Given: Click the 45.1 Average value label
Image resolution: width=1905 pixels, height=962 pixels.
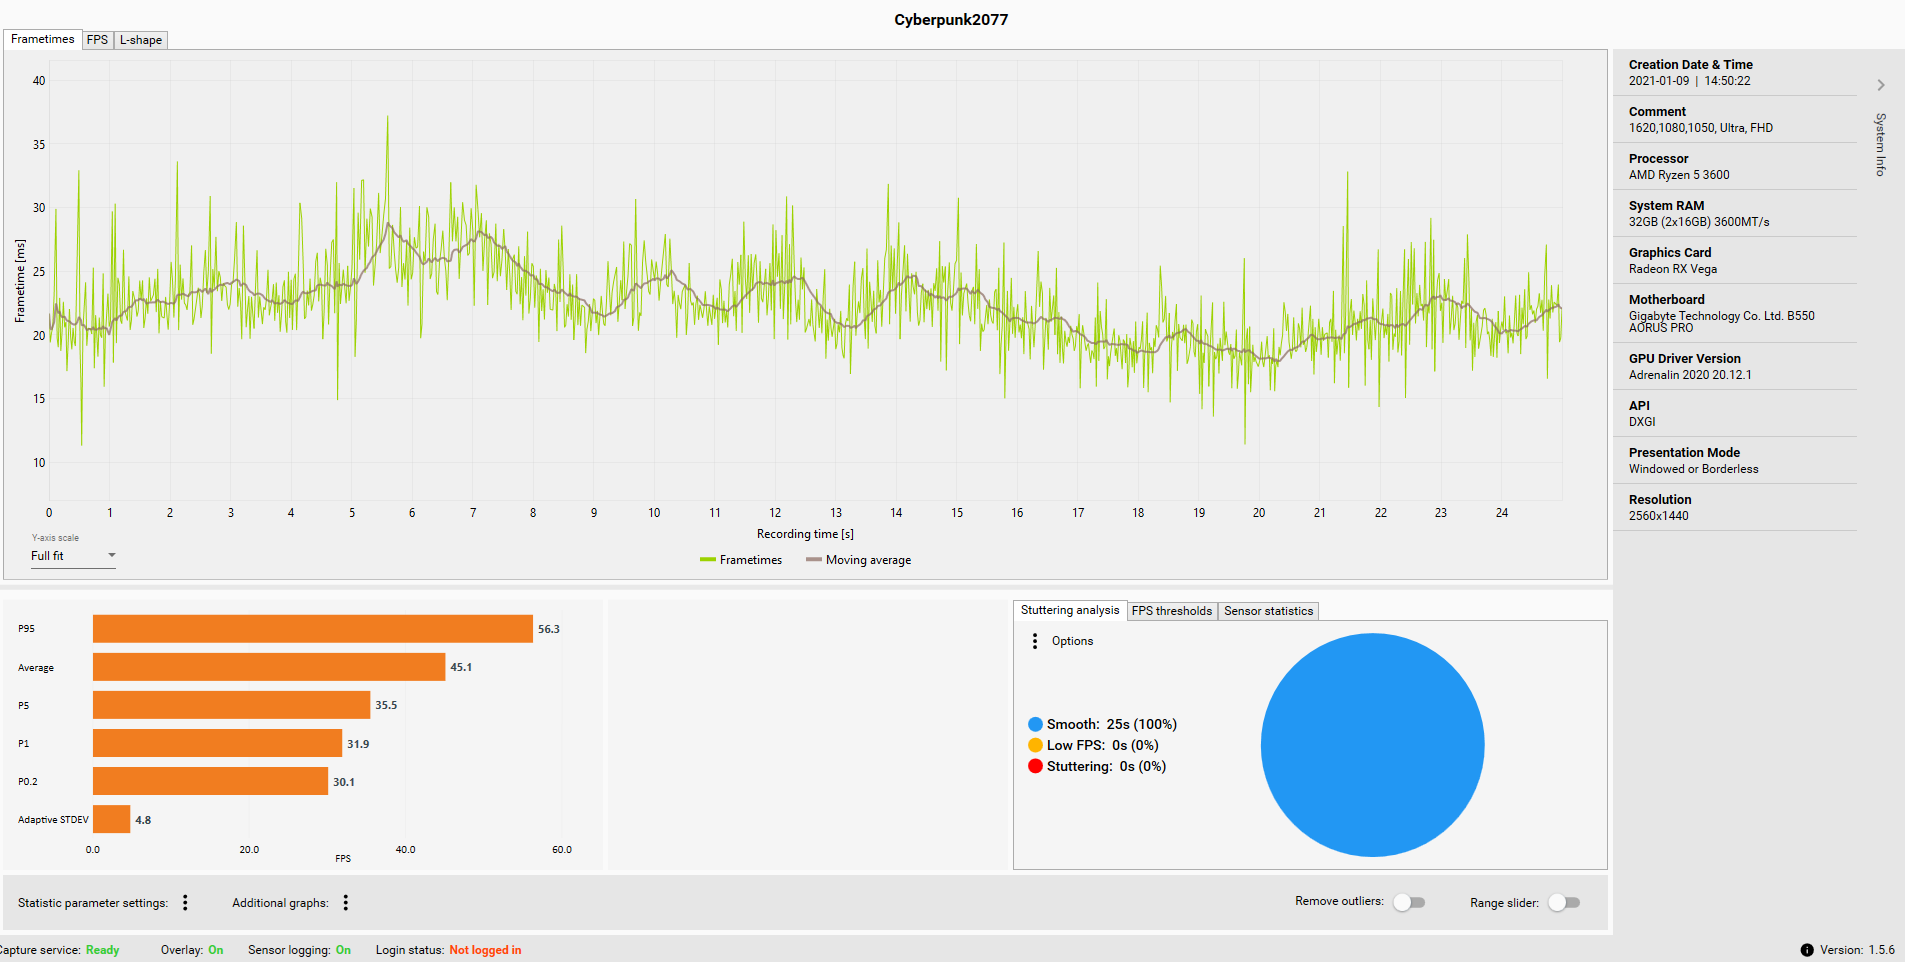Looking at the screenshot, I should (461, 667).
